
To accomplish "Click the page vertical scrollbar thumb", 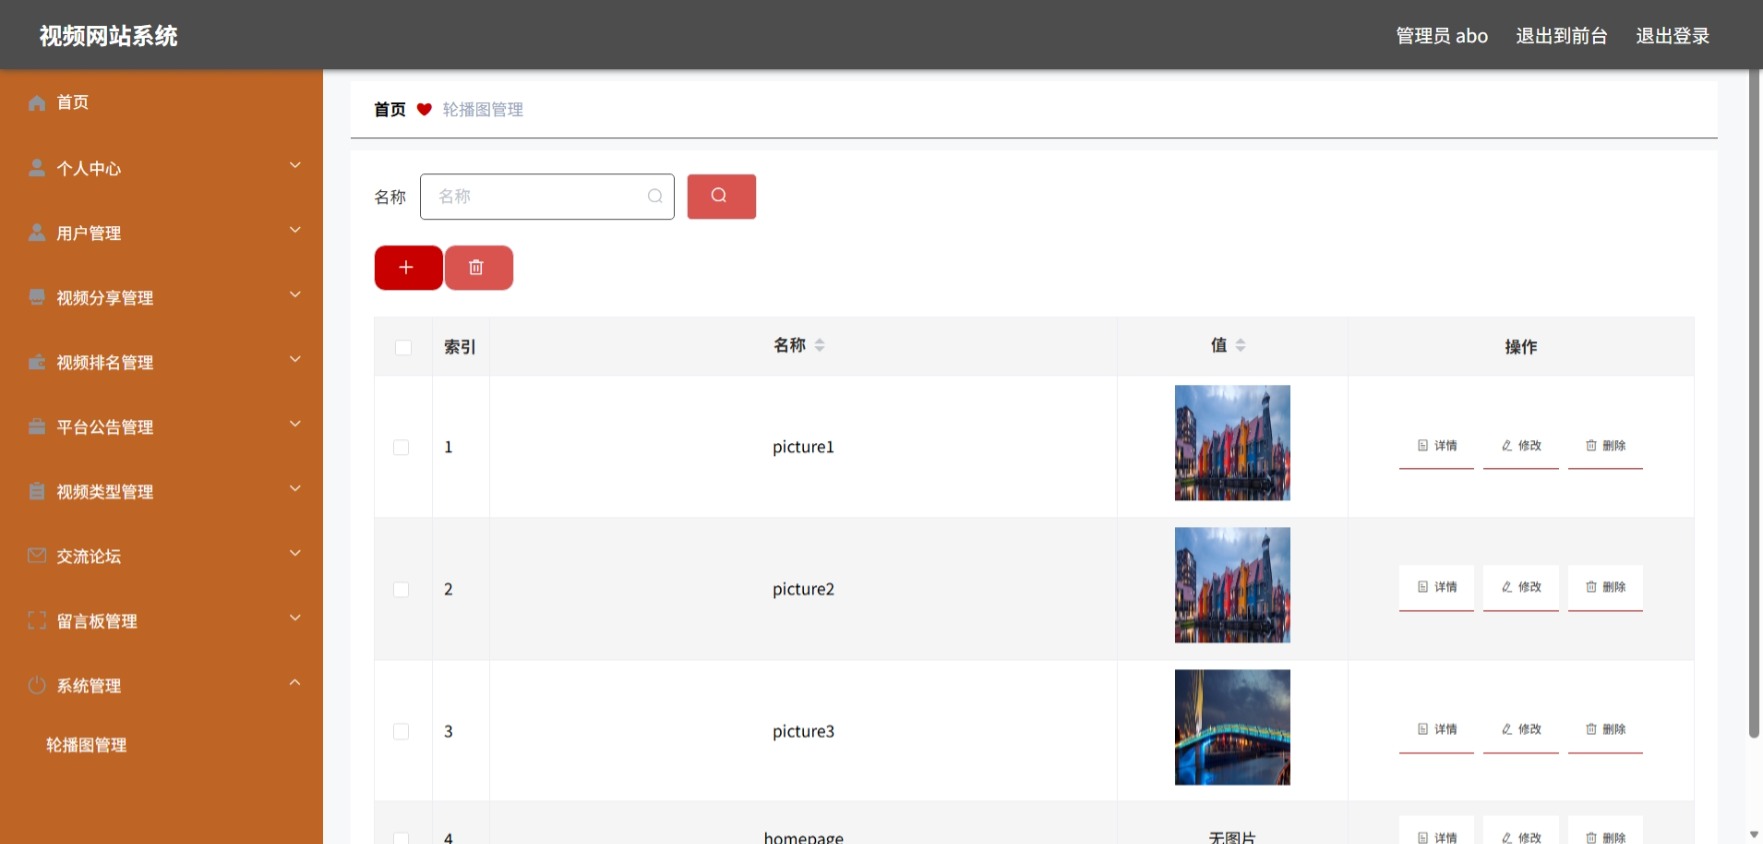I will pos(1753,405).
